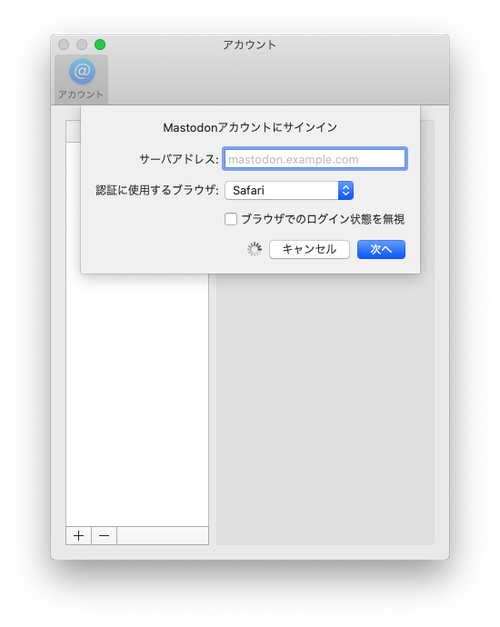Click the キャンセル button
The width and height of the screenshot is (500, 627).
pos(309,250)
